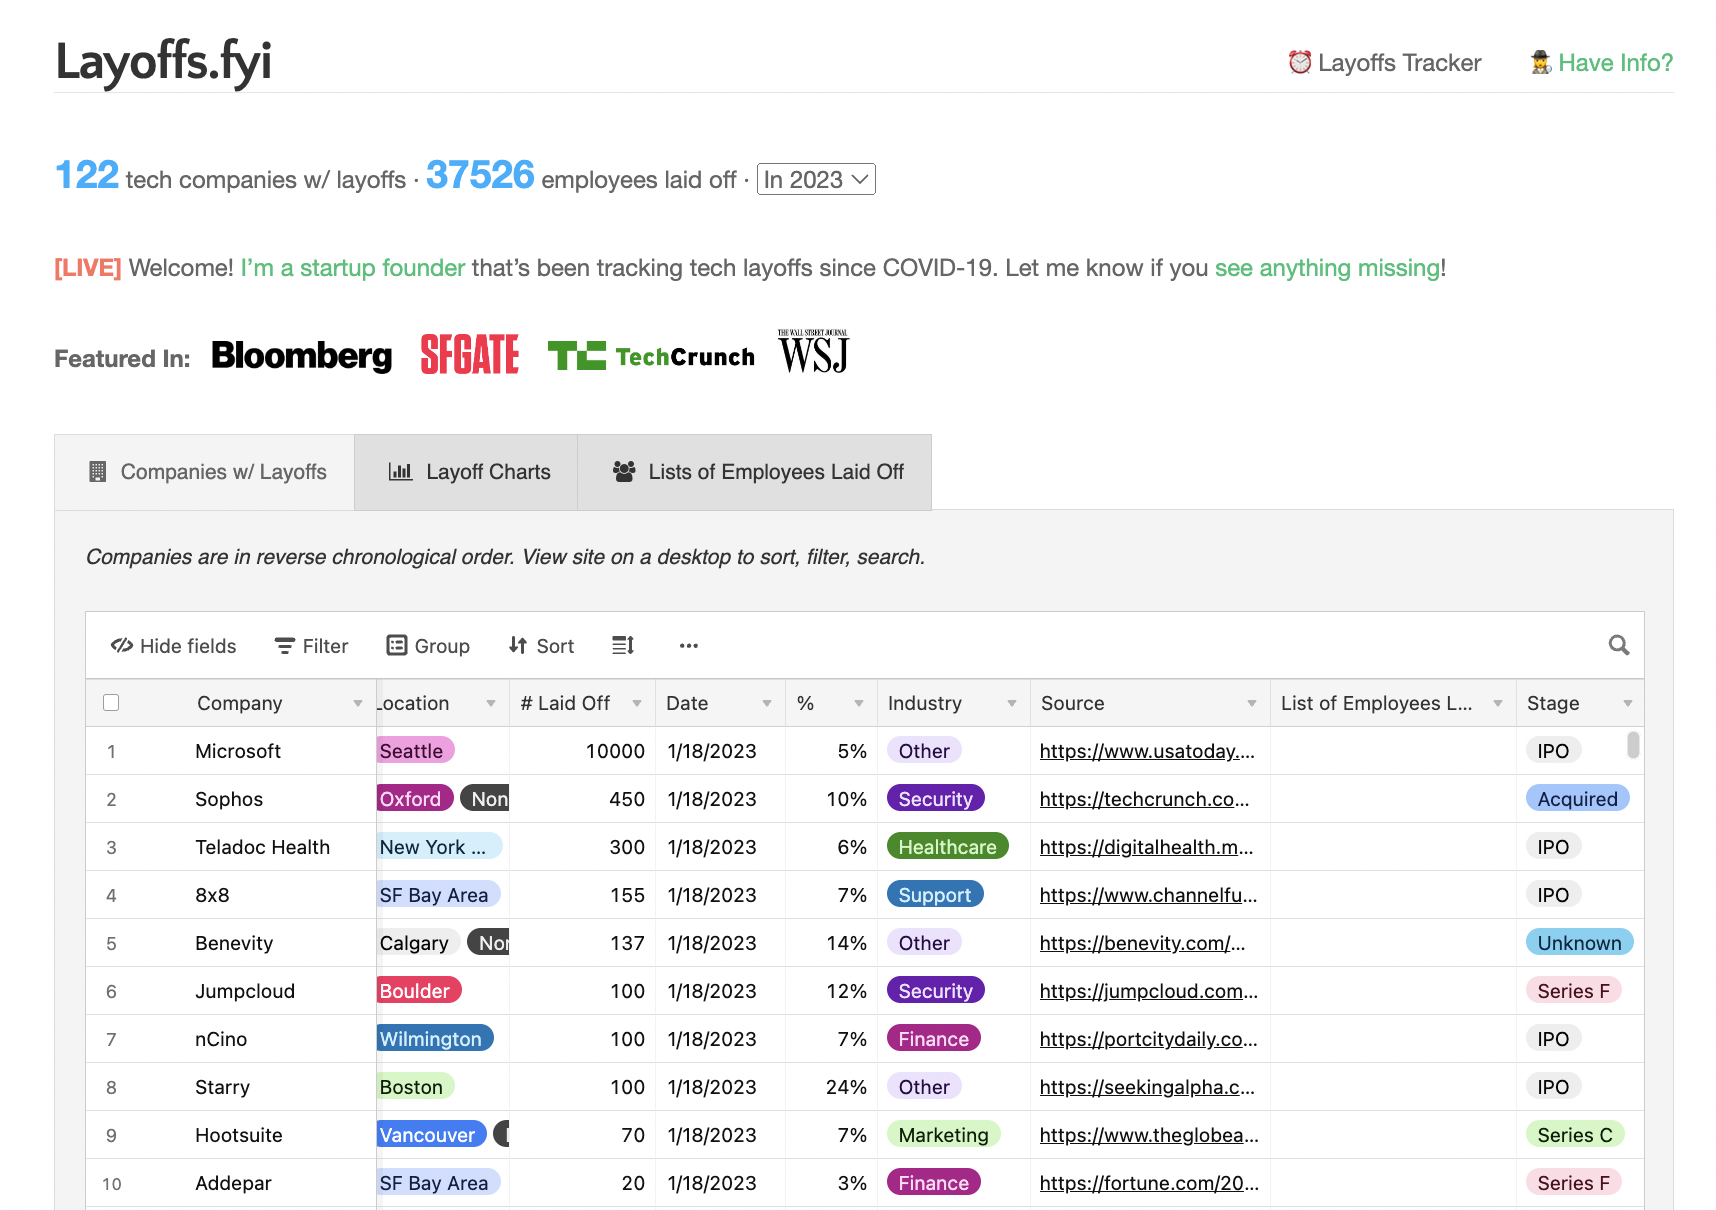Click the SFGATE logo
1716x1210 pixels.
click(x=470, y=354)
